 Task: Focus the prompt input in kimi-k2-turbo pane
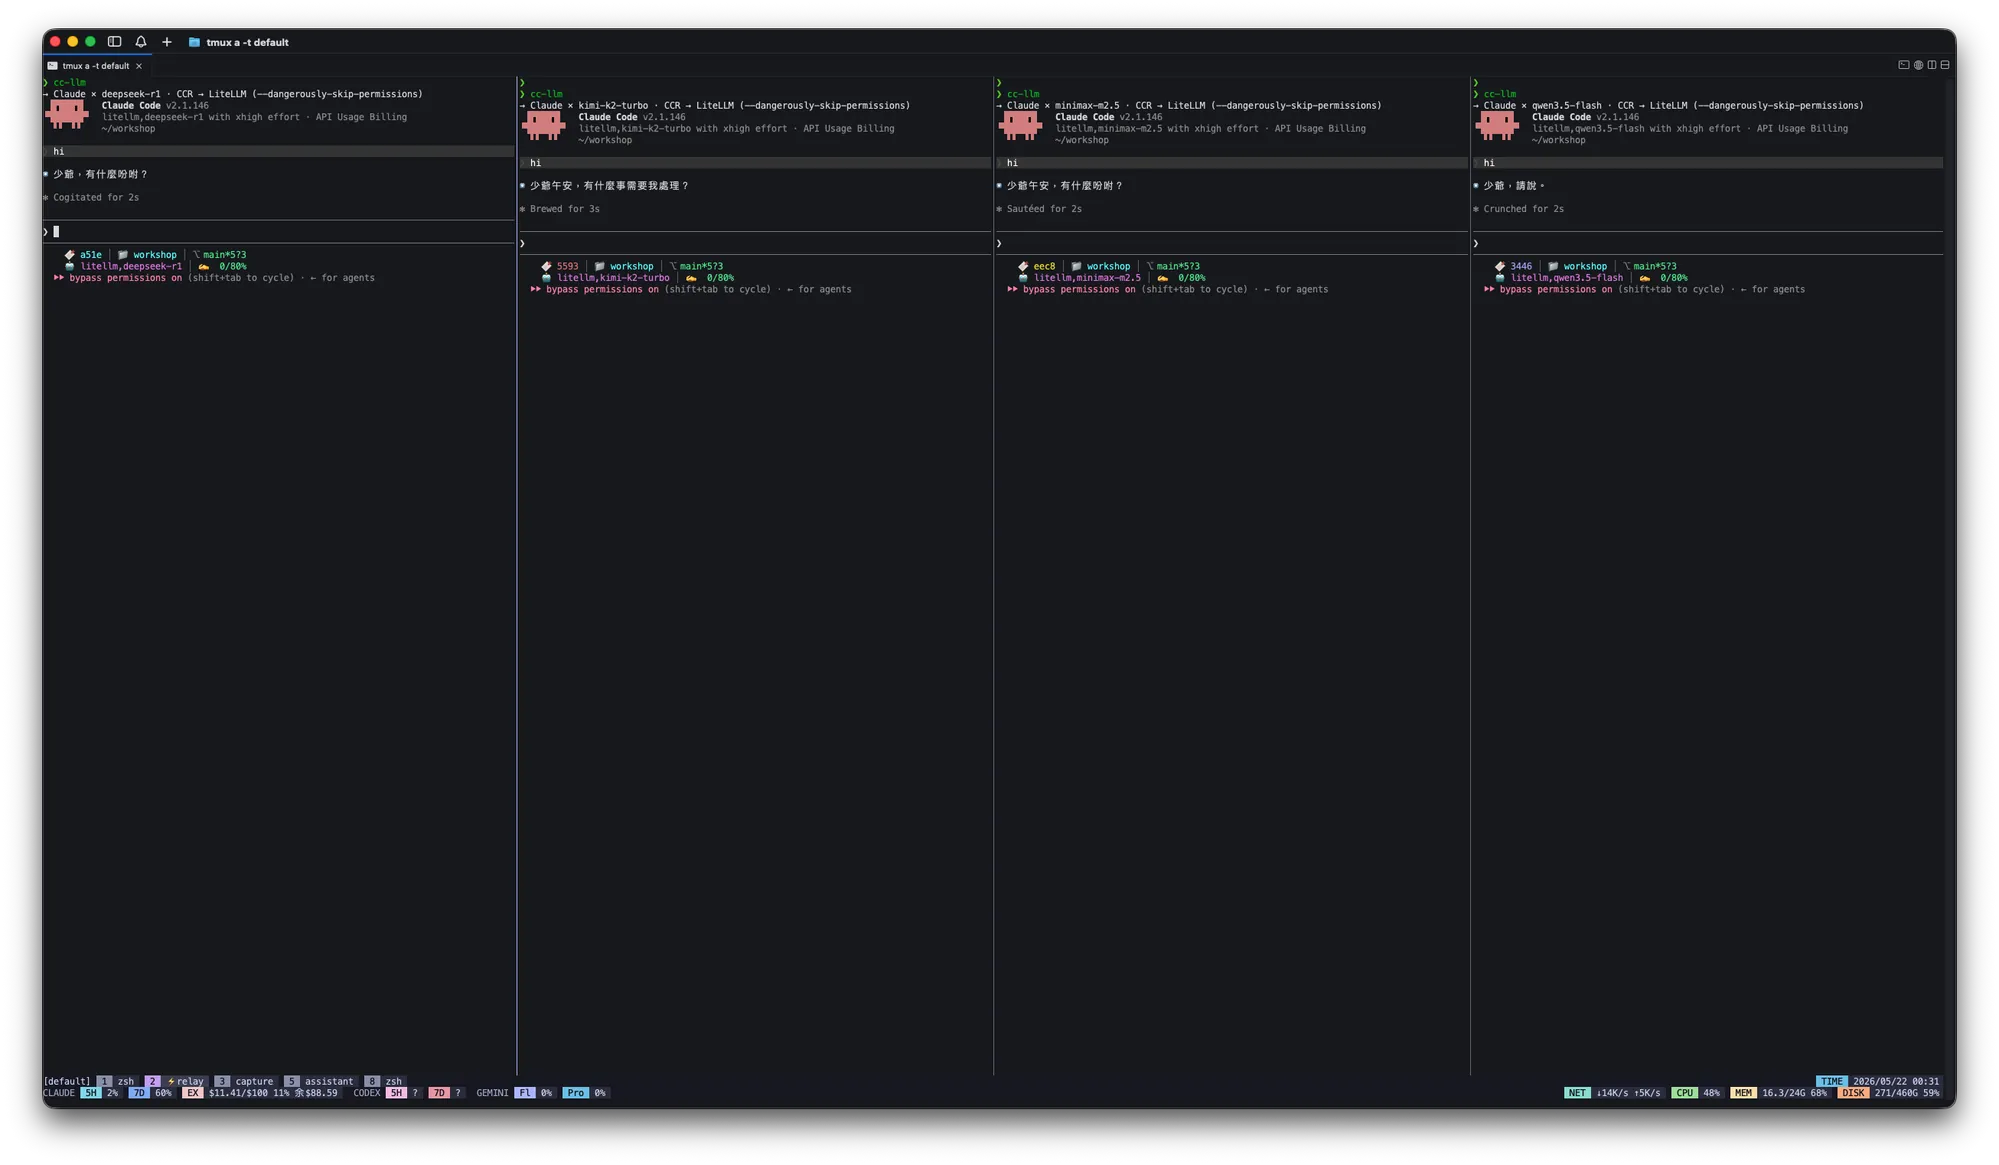[755, 243]
